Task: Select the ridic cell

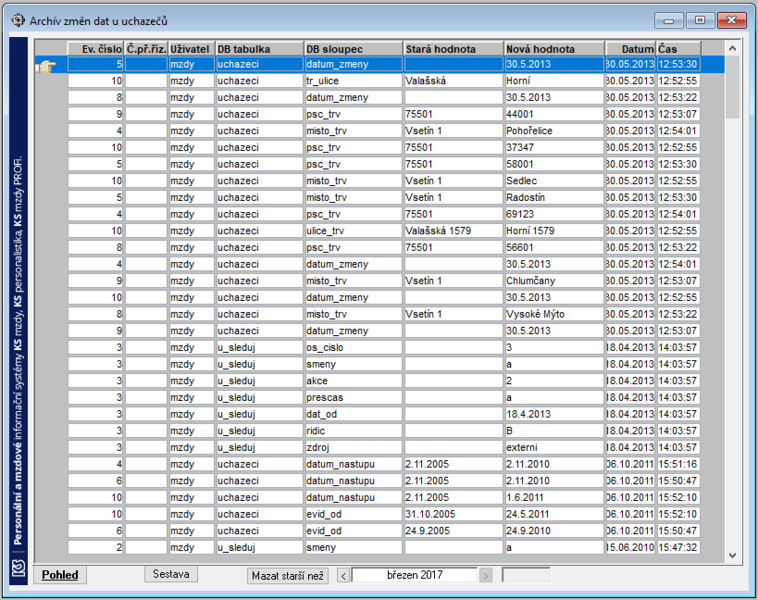Action: [x=353, y=431]
